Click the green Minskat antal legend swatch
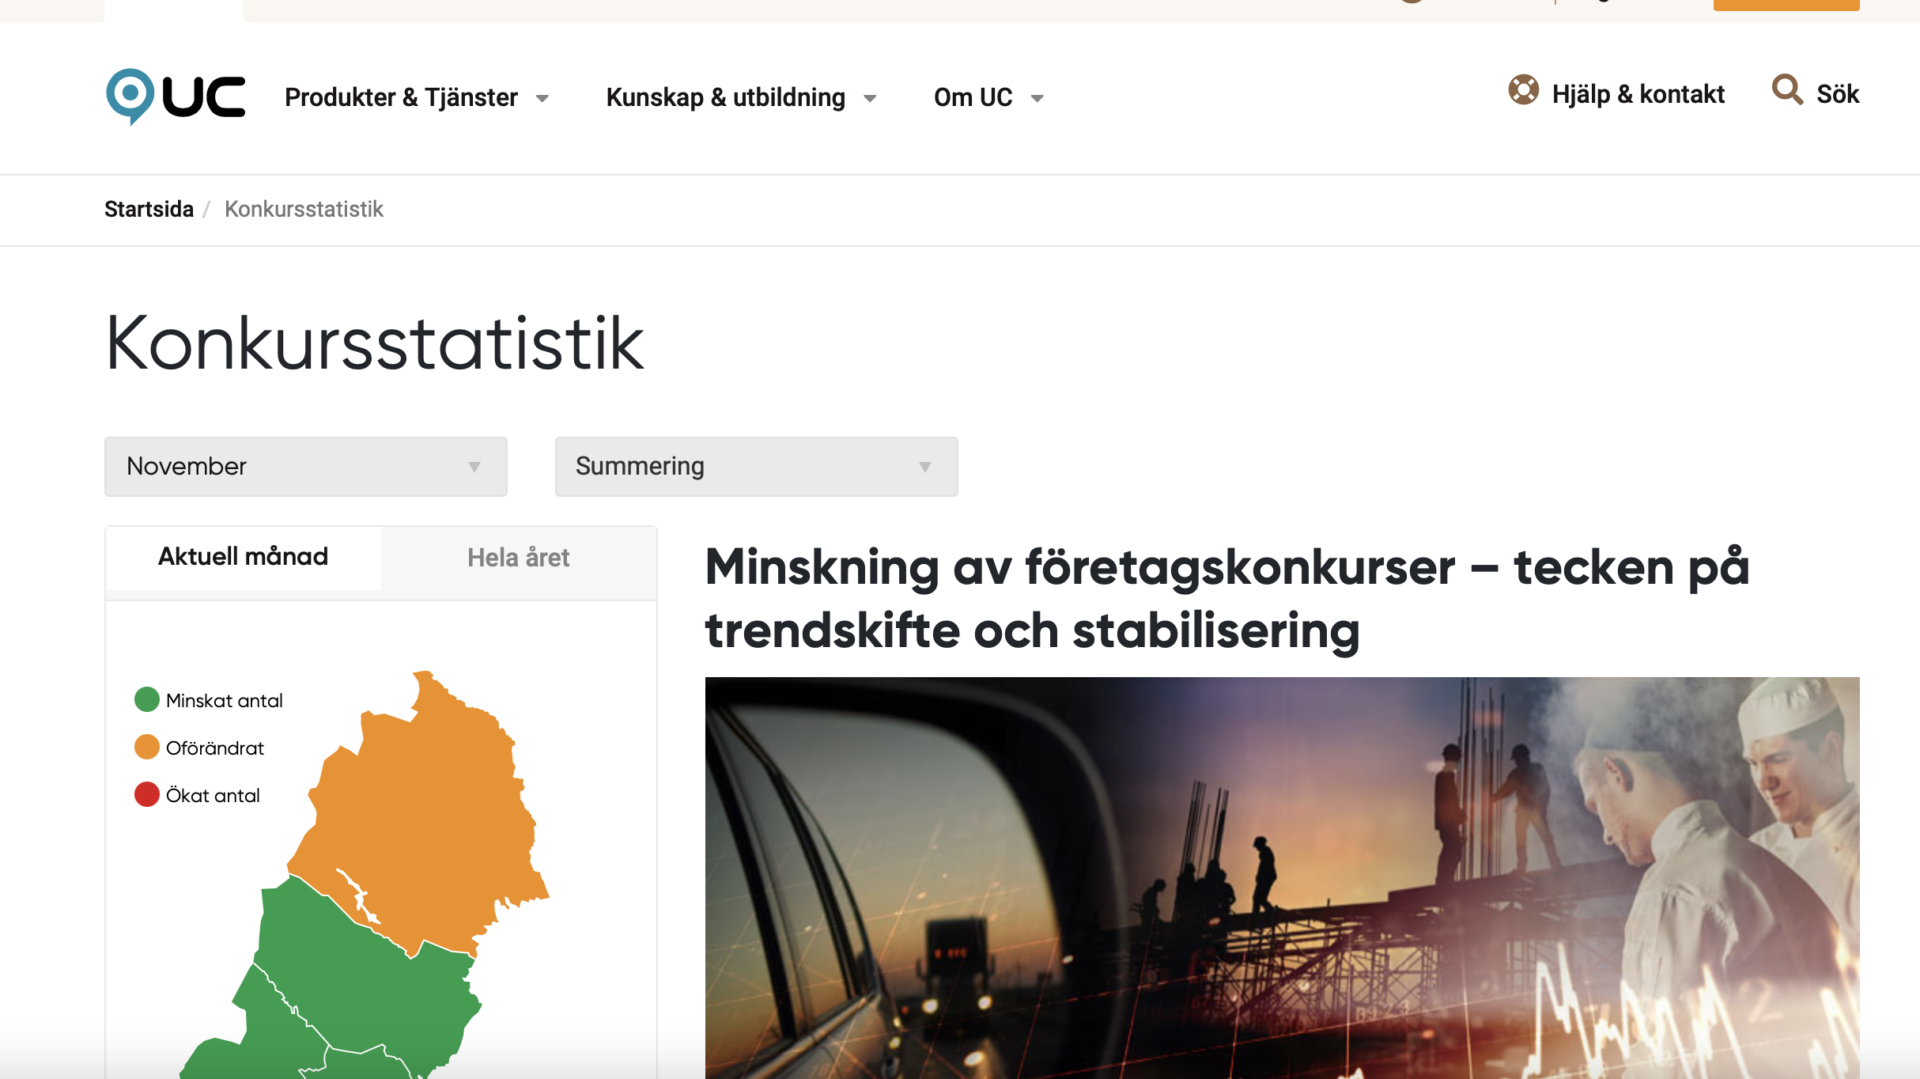 coord(147,700)
